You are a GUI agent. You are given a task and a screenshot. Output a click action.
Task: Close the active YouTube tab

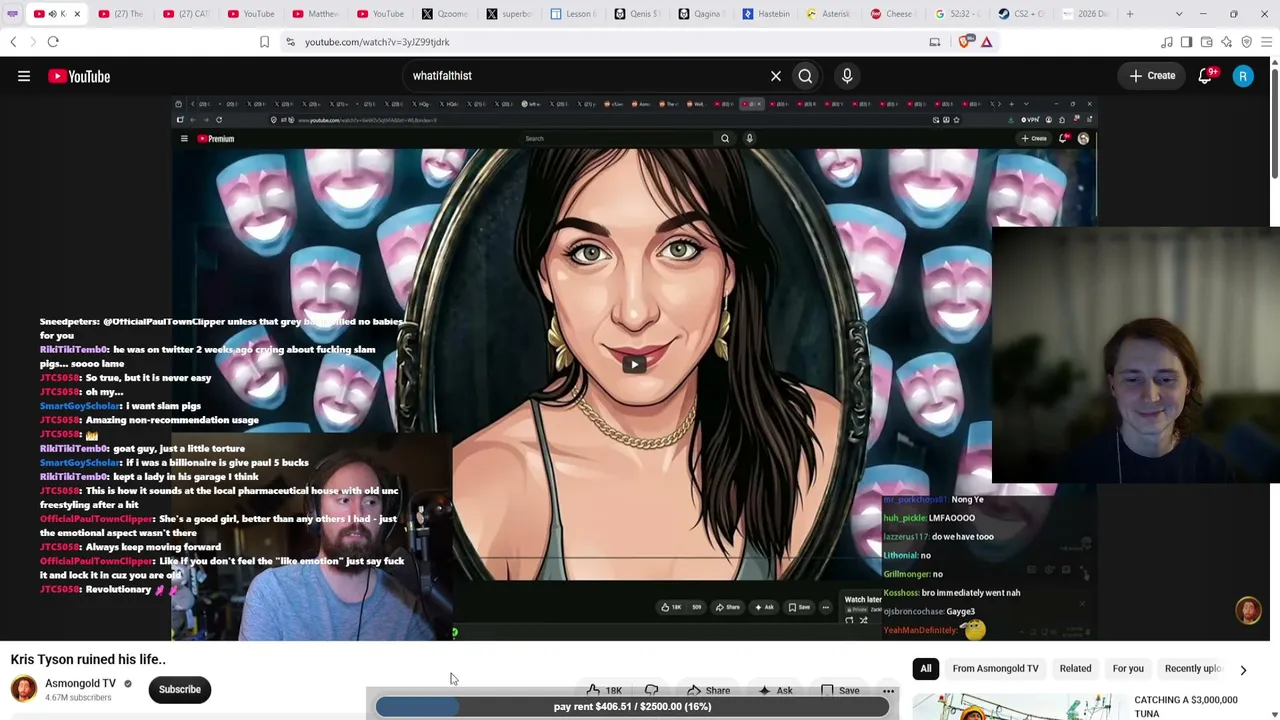(x=76, y=14)
